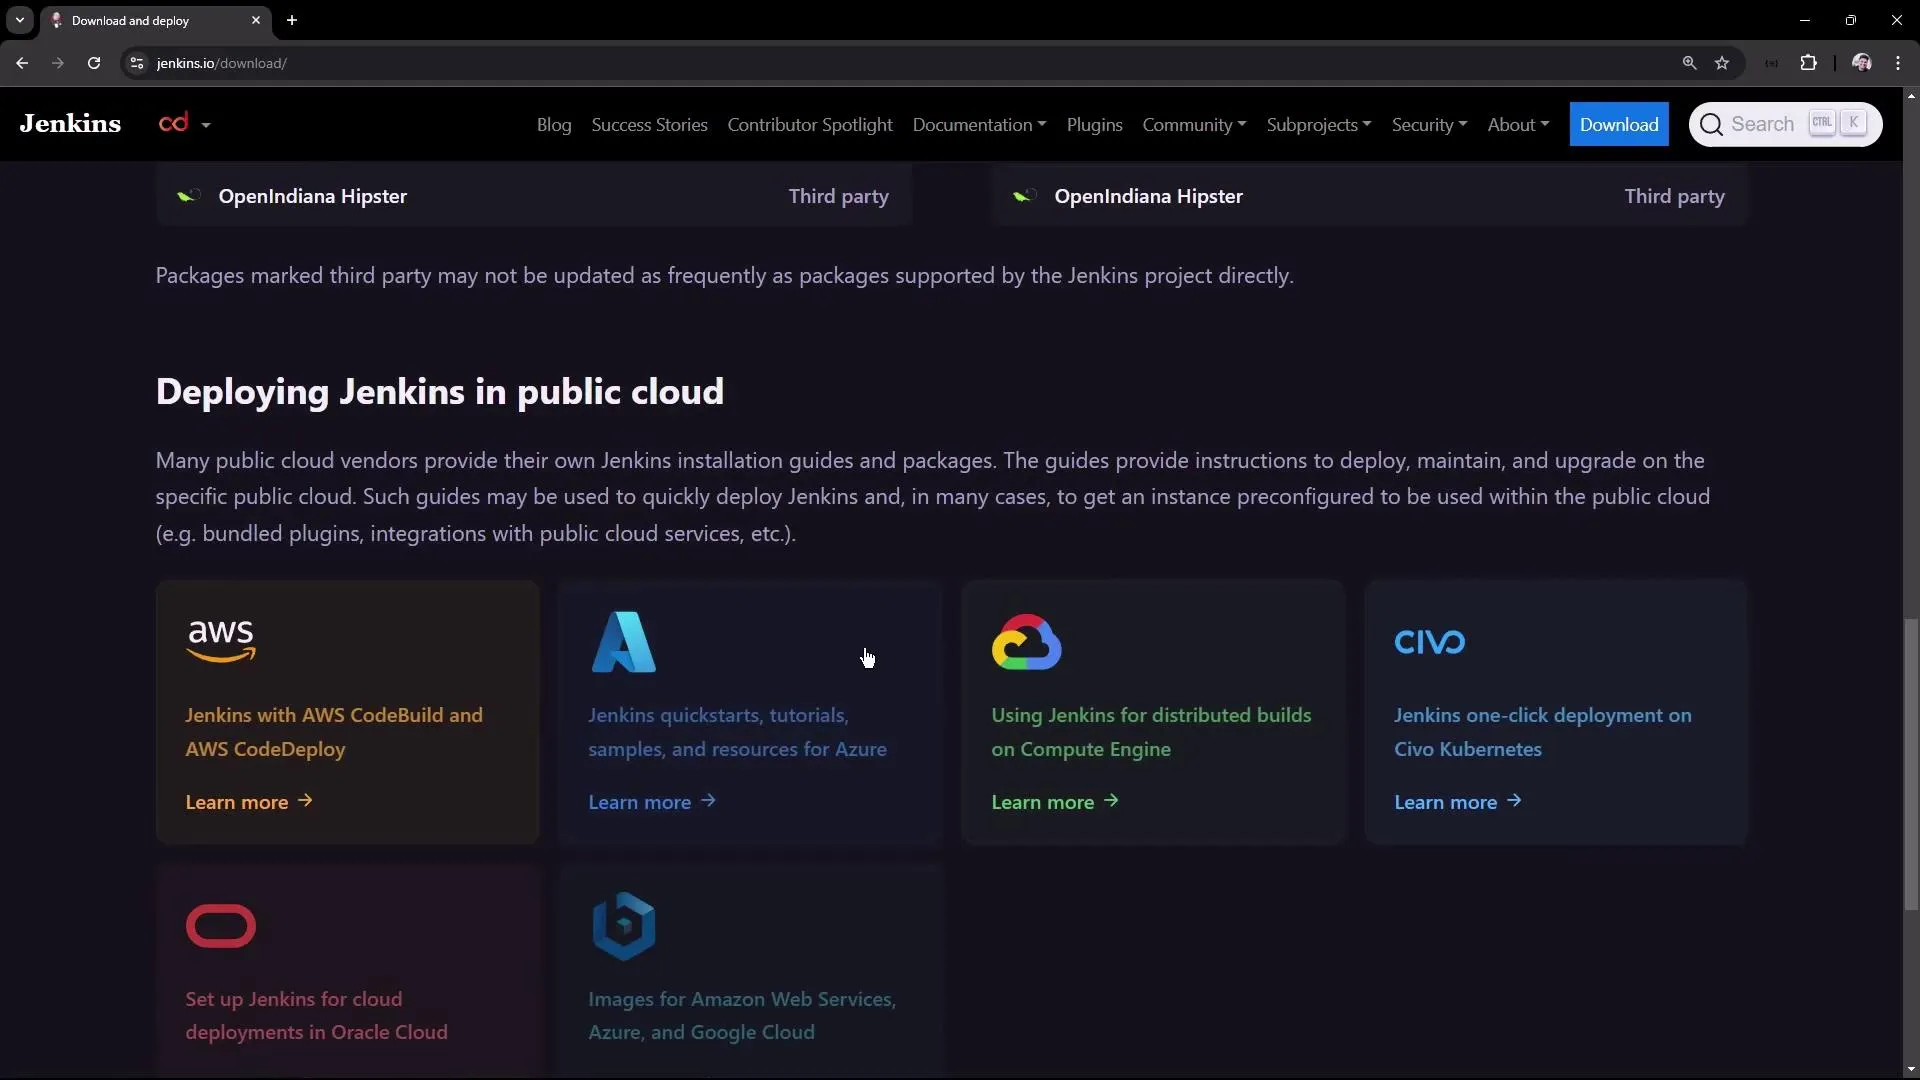The height and width of the screenshot is (1080, 1920).
Task: Follow the Learn more link under AWS CodeBuild
Action: coord(248,802)
